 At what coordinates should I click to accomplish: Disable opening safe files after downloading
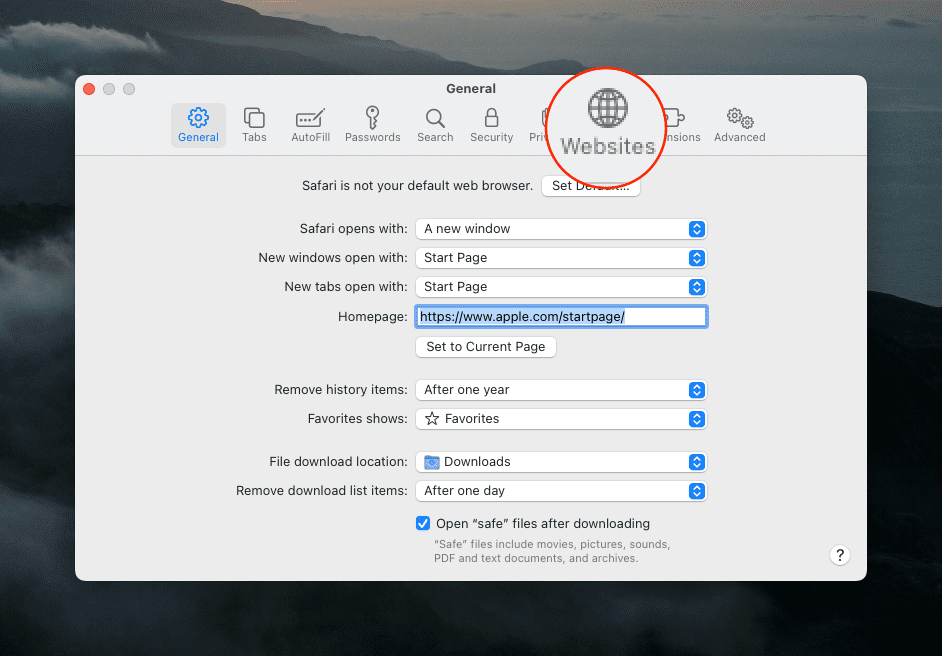point(422,523)
